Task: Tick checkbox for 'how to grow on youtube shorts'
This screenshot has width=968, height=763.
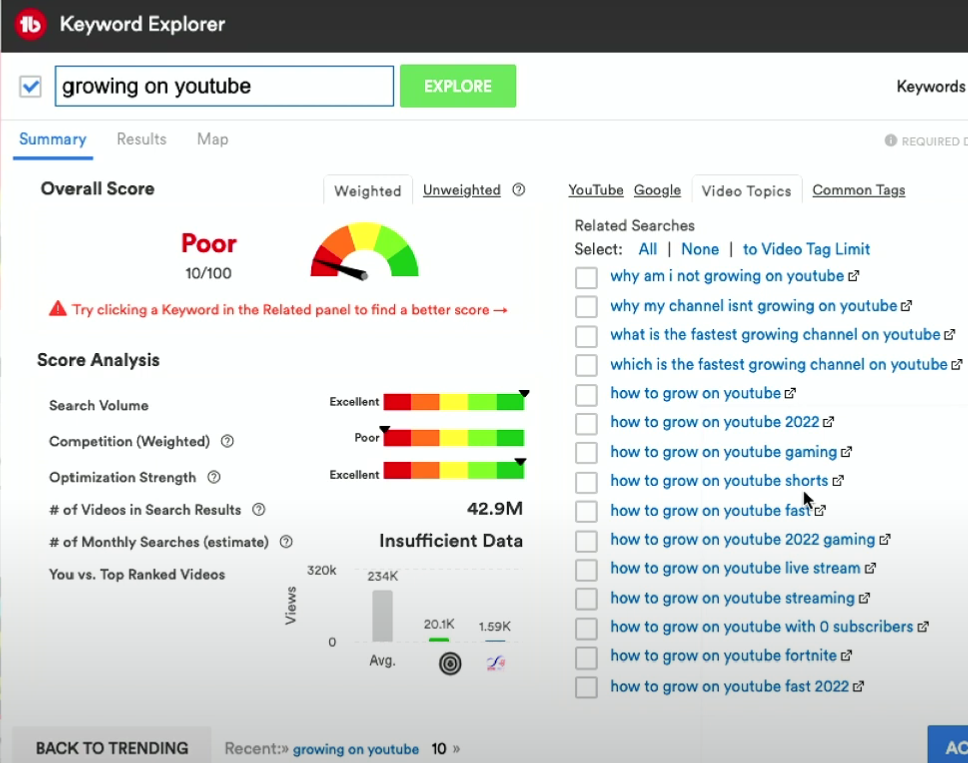Action: click(586, 482)
